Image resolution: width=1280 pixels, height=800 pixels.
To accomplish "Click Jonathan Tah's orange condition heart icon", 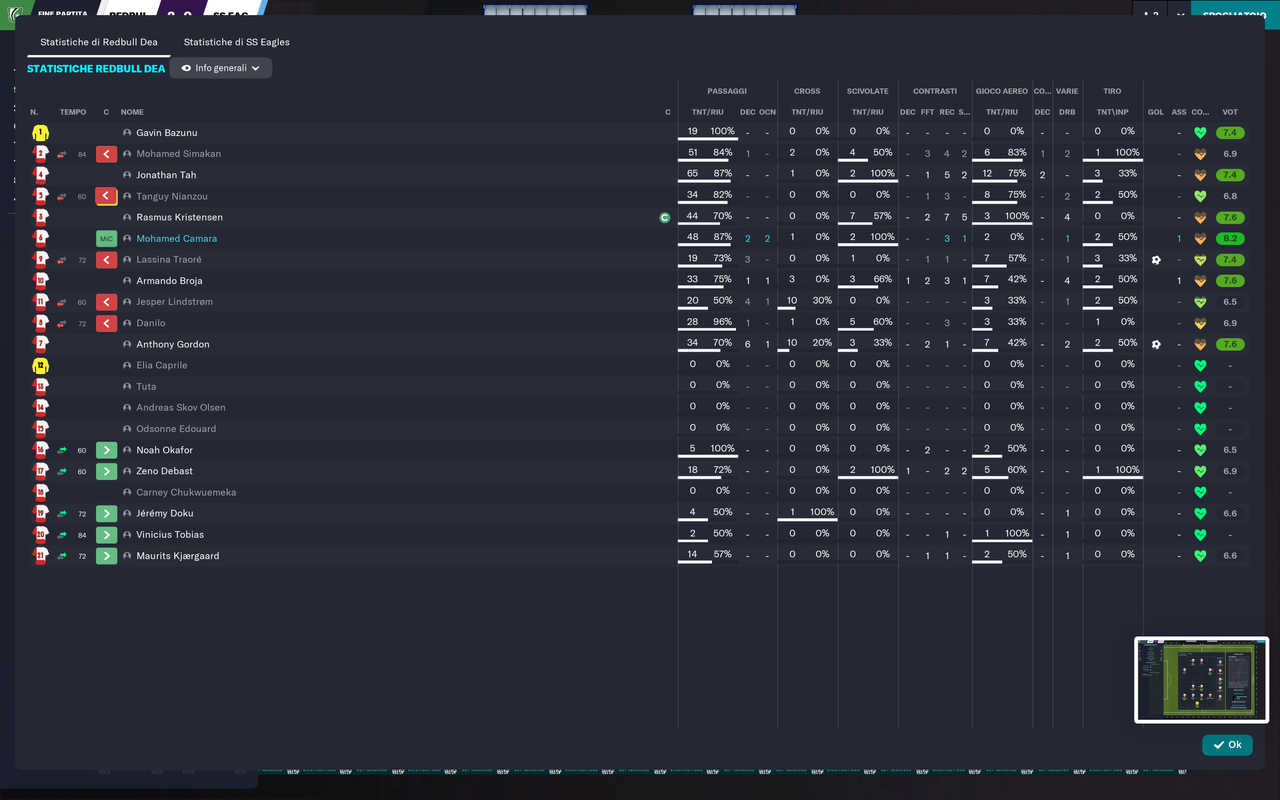I will point(1200,175).
